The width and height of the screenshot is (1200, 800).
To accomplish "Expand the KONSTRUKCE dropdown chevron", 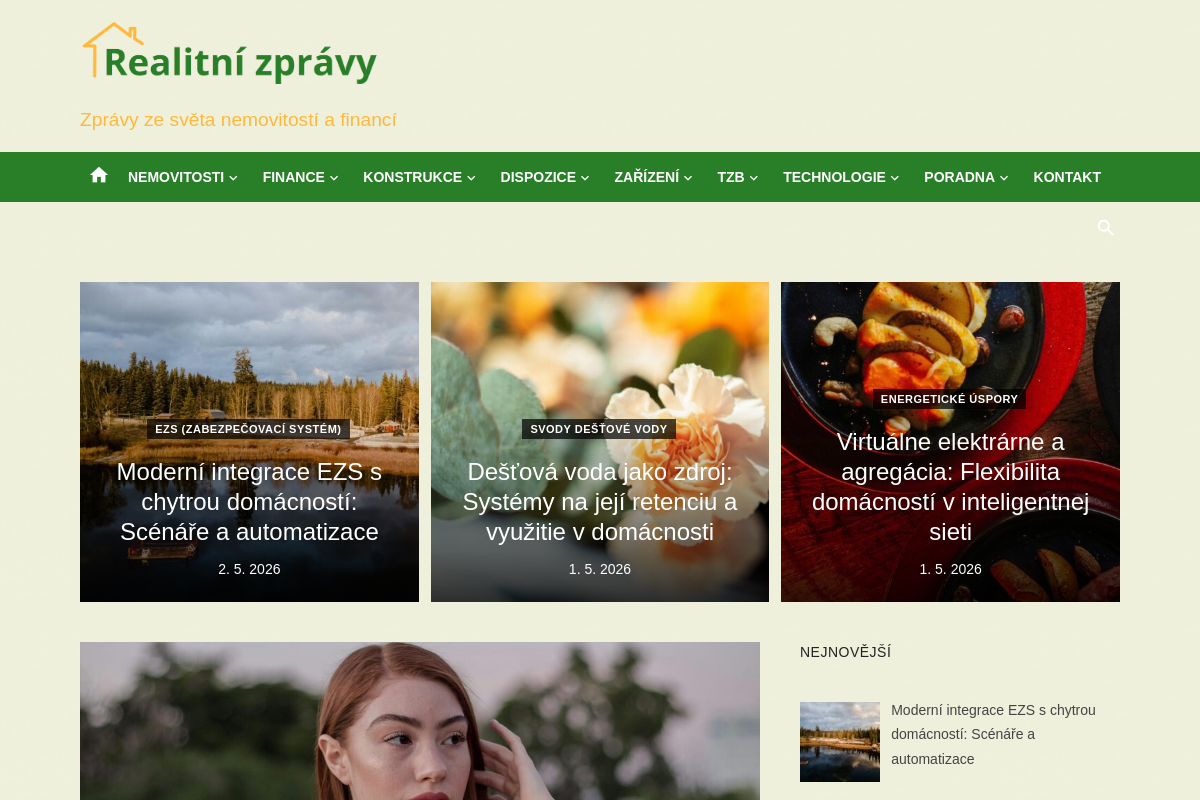I will [471, 178].
